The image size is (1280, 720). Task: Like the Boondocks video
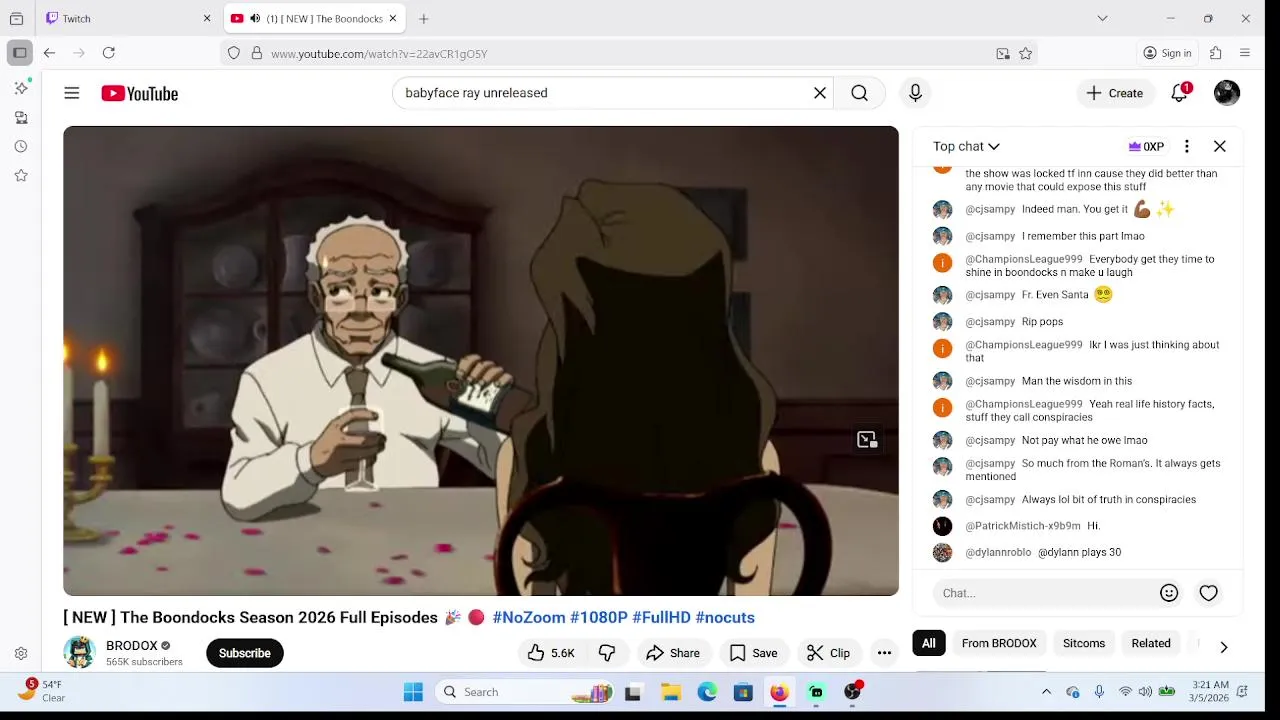[551, 653]
